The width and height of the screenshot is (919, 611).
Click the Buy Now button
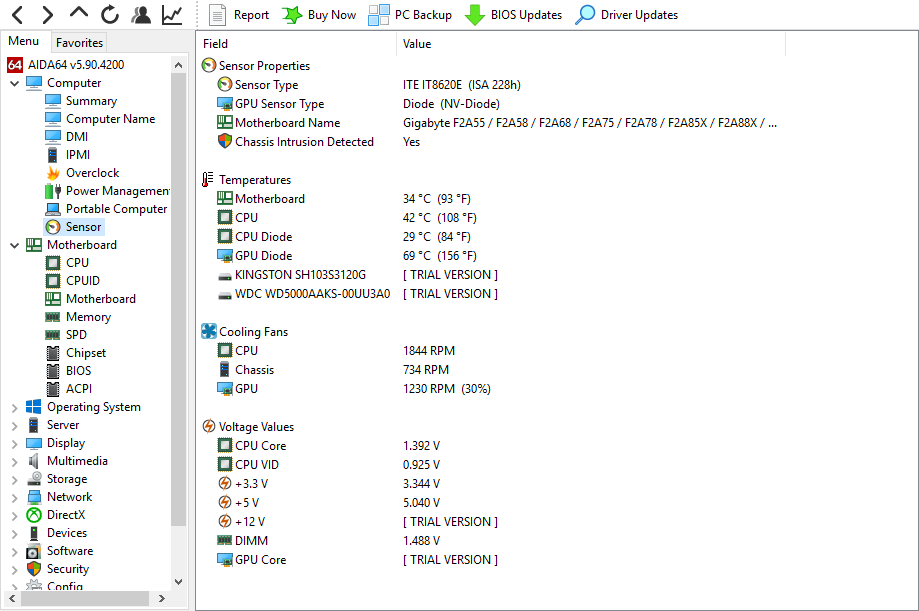(x=319, y=15)
